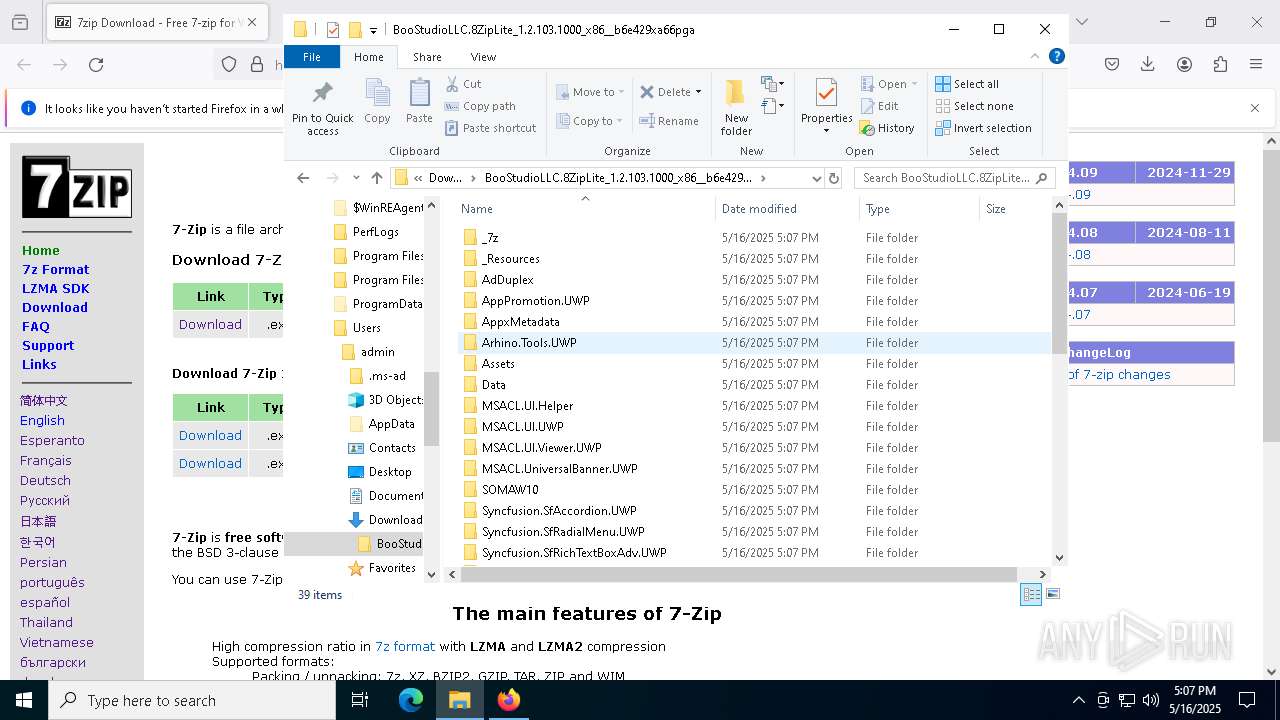Click the Properties icon
Screen dimensions: 1280x720
tap(826, 93)
